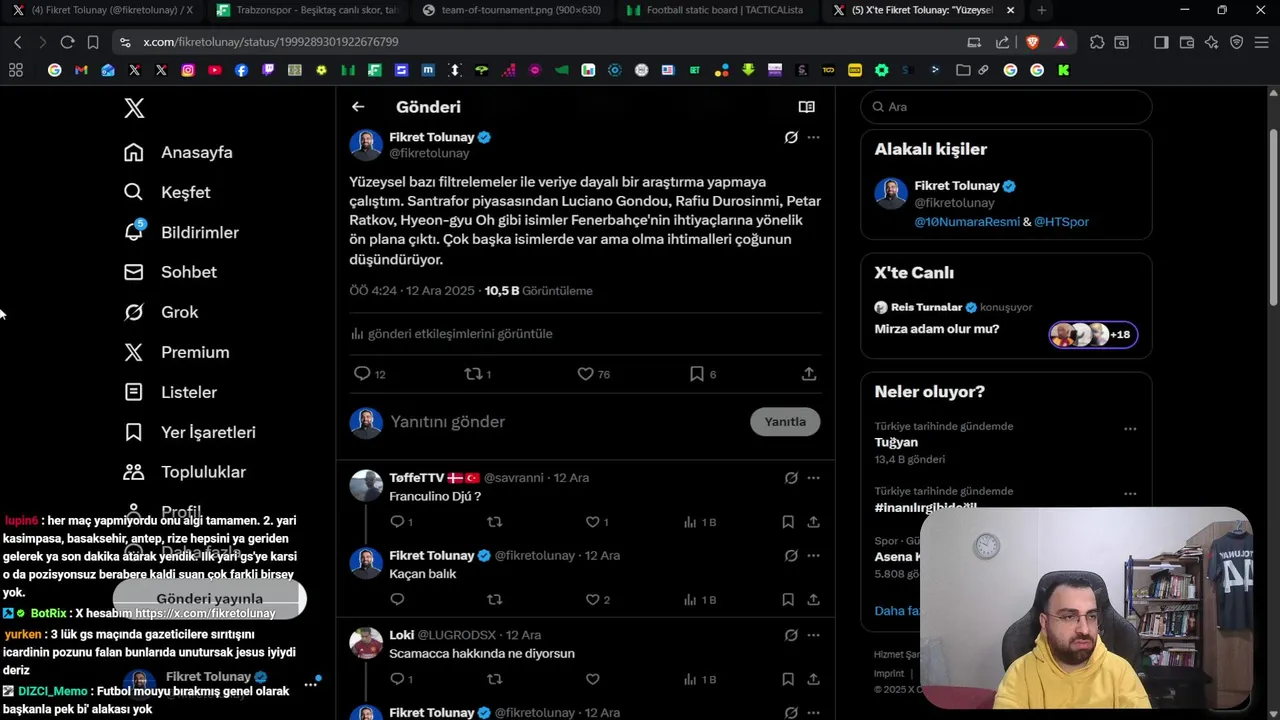Open Premium page

[x=176, y=352]
